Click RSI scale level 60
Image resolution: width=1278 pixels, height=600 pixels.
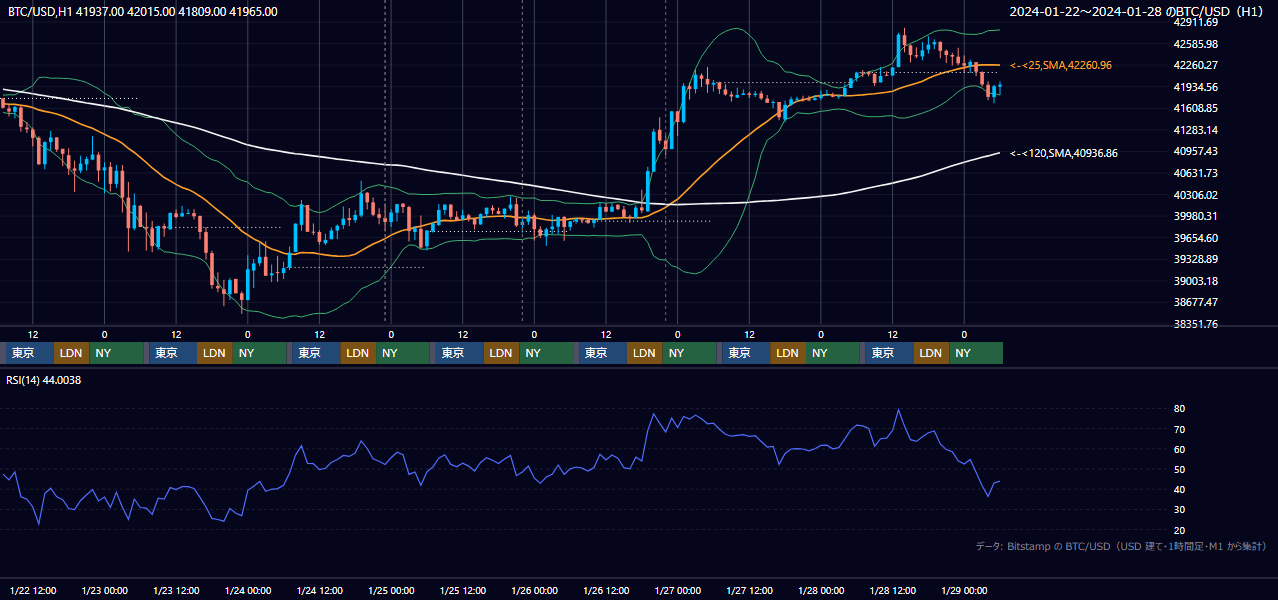[1179, 449]
